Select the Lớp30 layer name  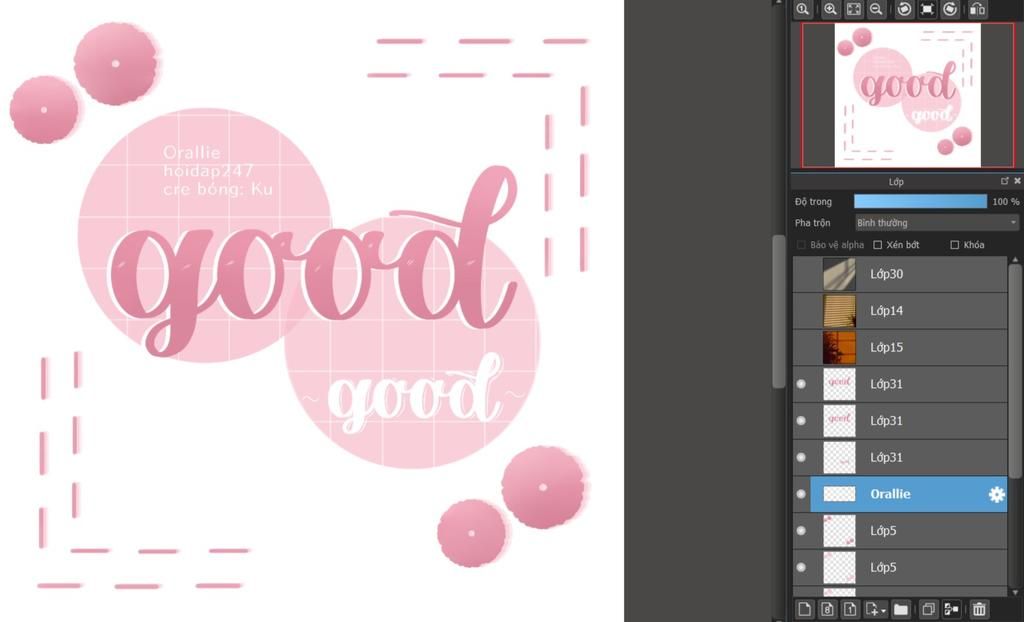(886, 274)
